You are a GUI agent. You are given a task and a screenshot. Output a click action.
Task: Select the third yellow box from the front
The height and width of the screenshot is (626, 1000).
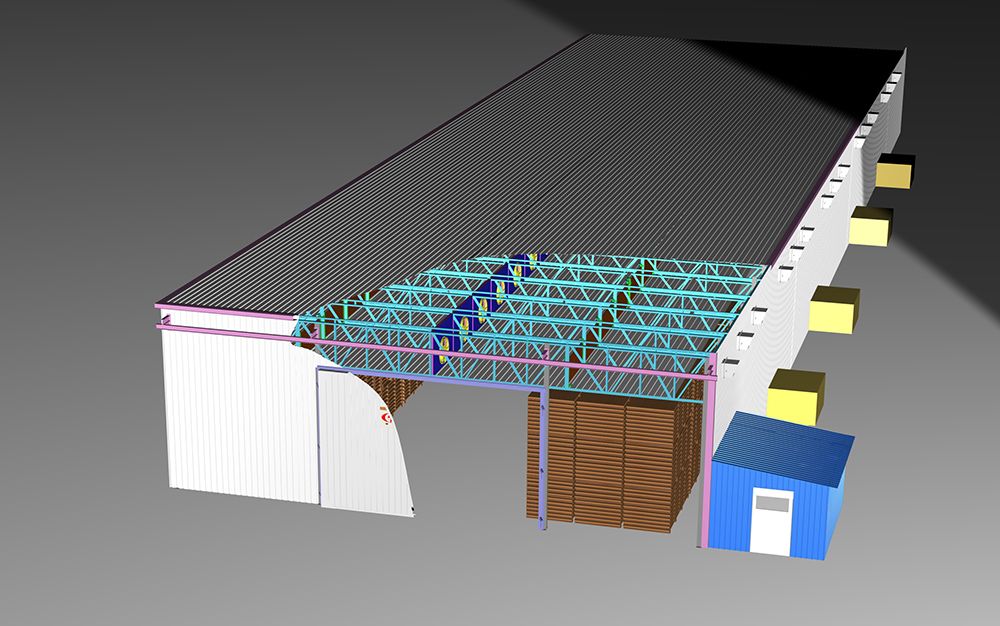870,228
